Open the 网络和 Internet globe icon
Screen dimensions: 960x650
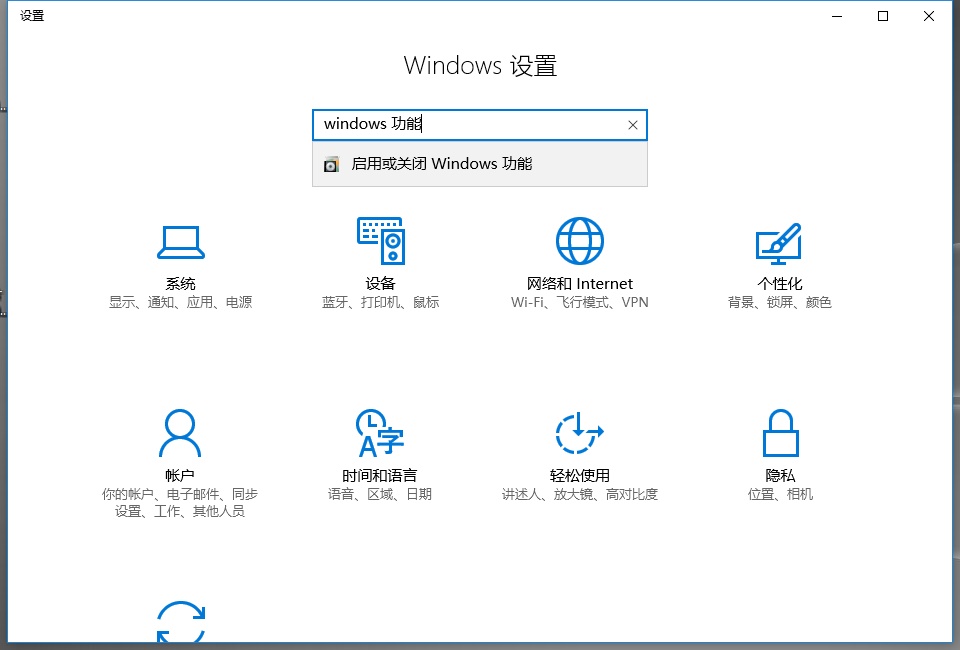(x=580, y=241)
